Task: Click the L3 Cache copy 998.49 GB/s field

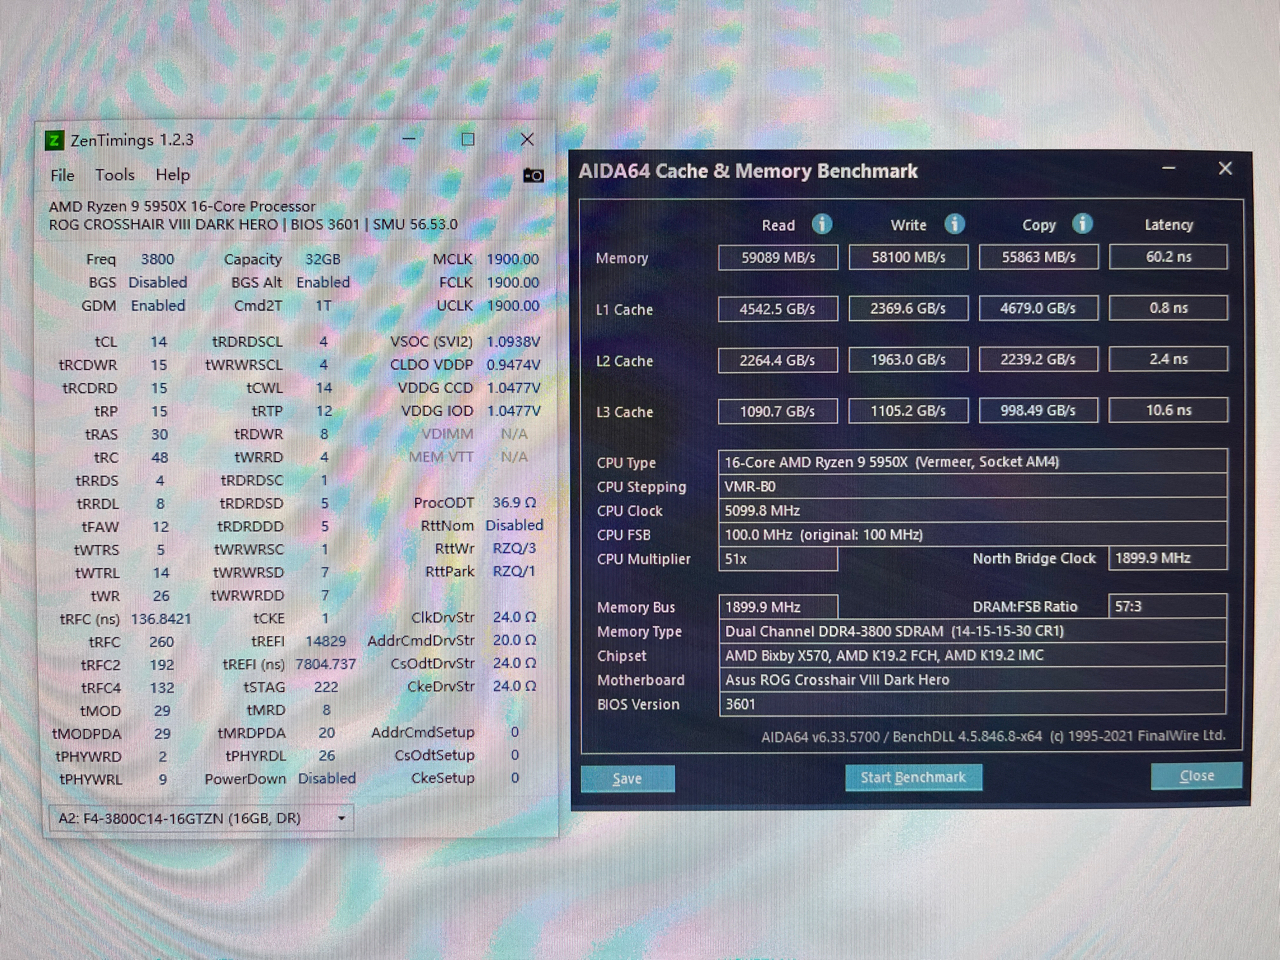Action: (x=1039, y=410)
